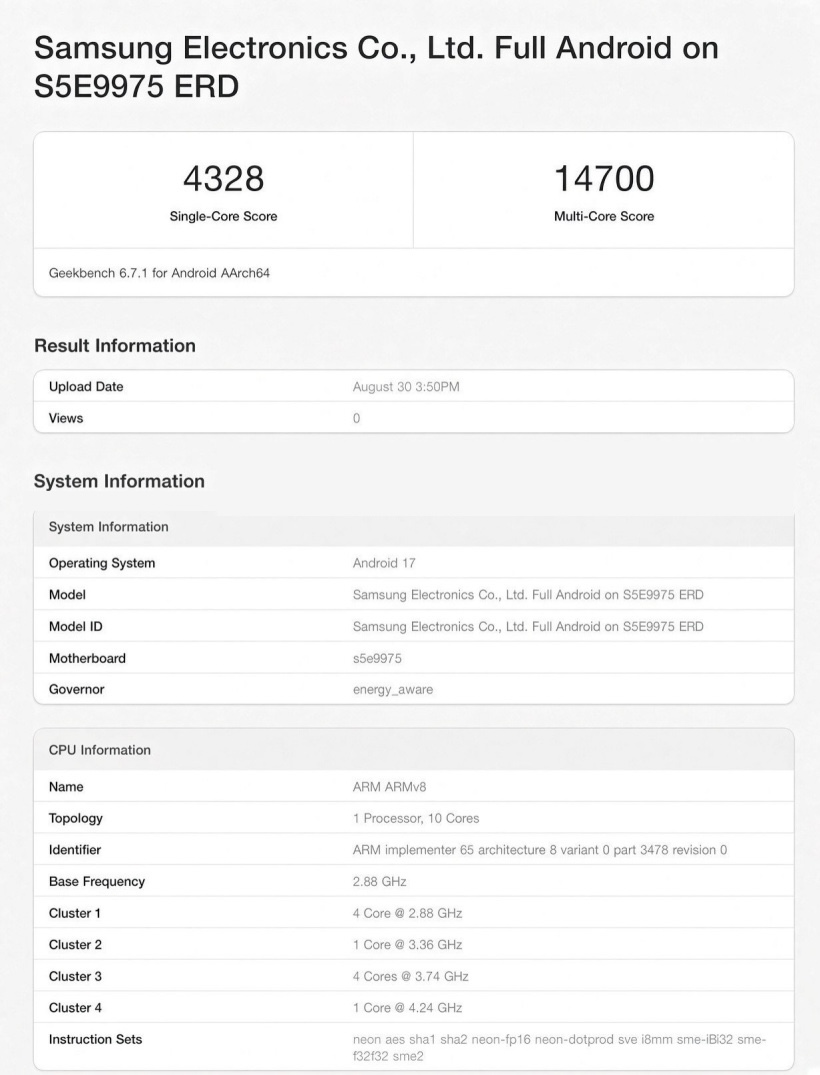This screenshot has width=820, height=1075.
Task: Click the 'Cluster 4' row label
Action: click(75, 1008)
